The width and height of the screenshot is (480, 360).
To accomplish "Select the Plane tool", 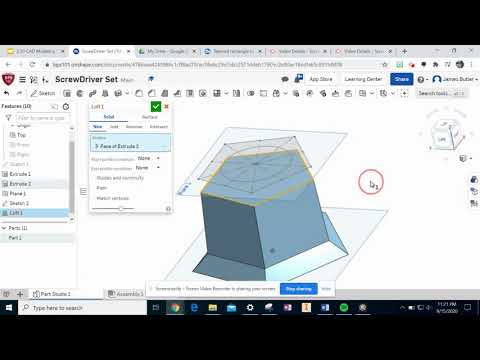I will (363, 93).
